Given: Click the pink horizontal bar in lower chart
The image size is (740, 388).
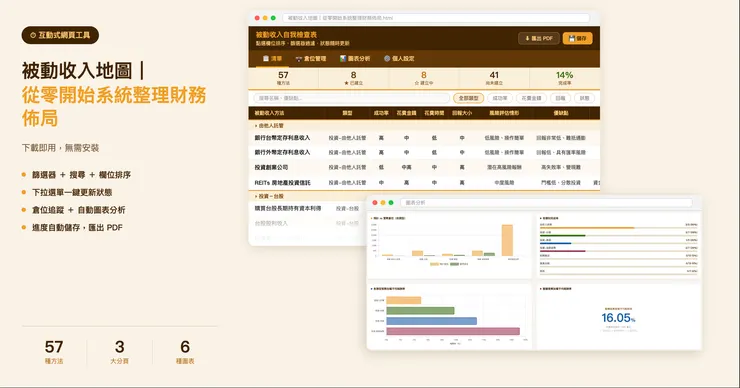Looking at the screenshot, I should (453, 331).
